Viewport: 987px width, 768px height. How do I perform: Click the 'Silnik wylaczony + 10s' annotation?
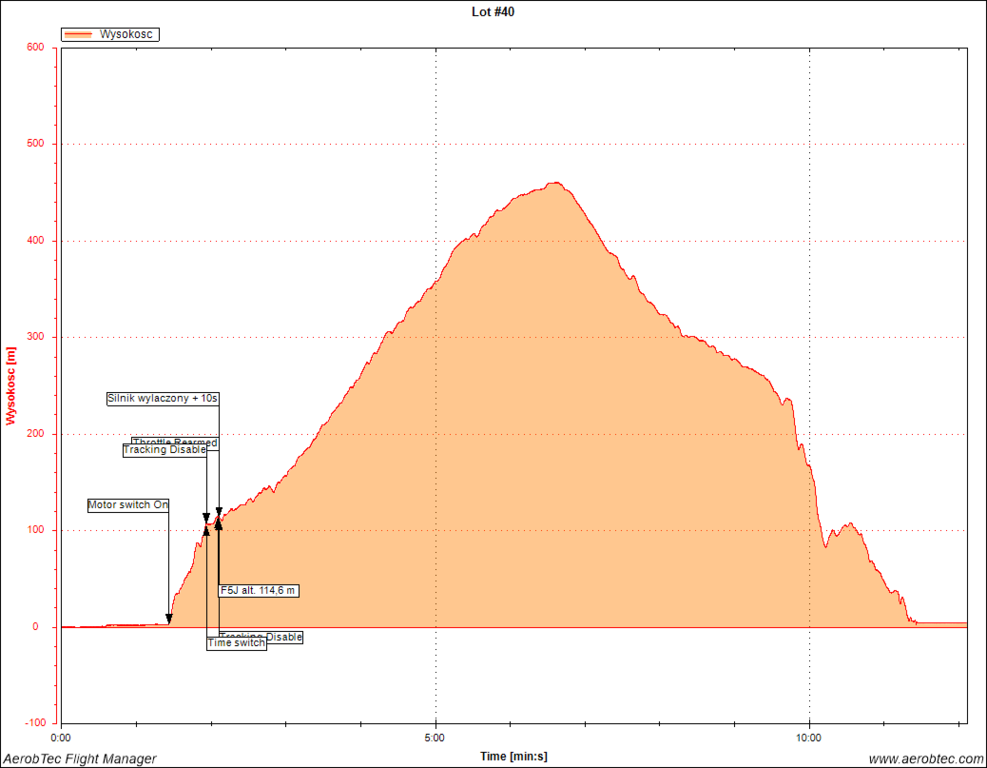tap(163, 398)
